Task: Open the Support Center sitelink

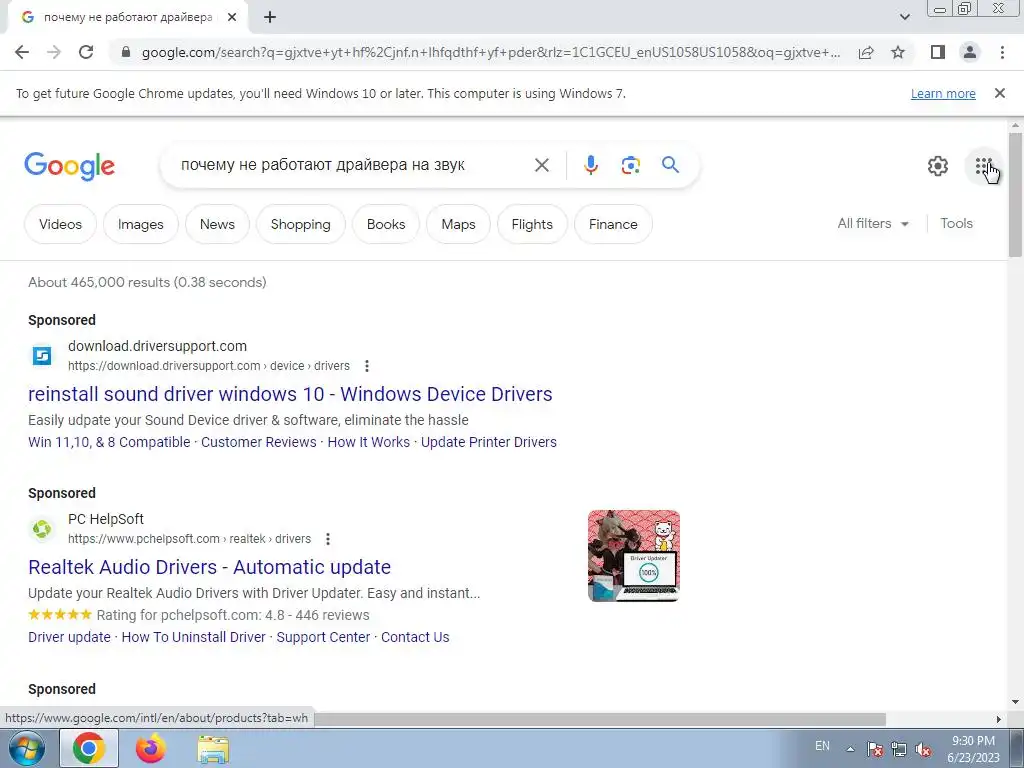Action: tap(323, 637)
